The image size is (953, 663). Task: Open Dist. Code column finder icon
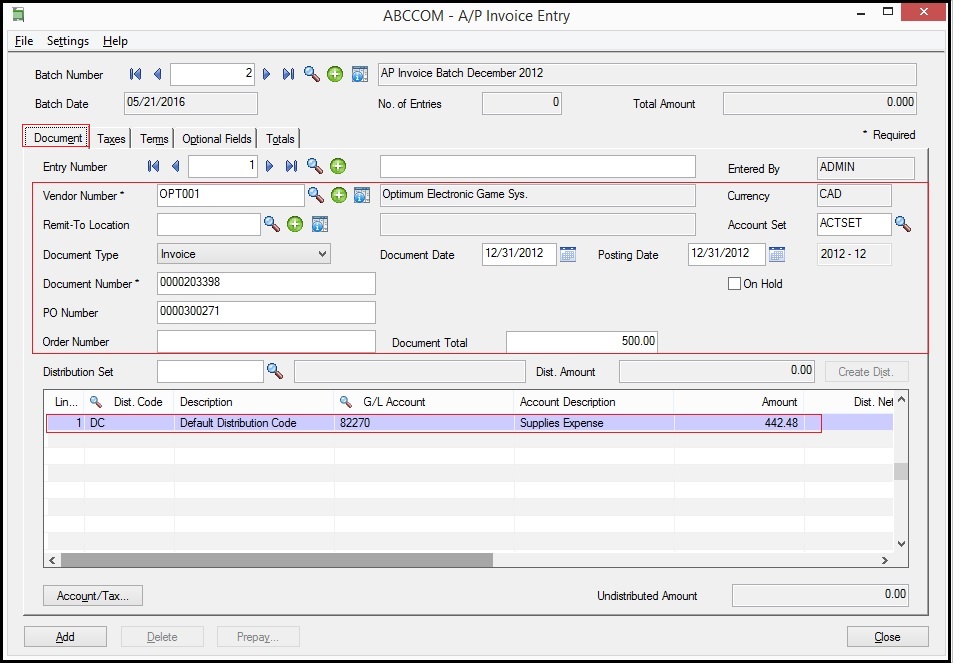click(x=95, y=402)
